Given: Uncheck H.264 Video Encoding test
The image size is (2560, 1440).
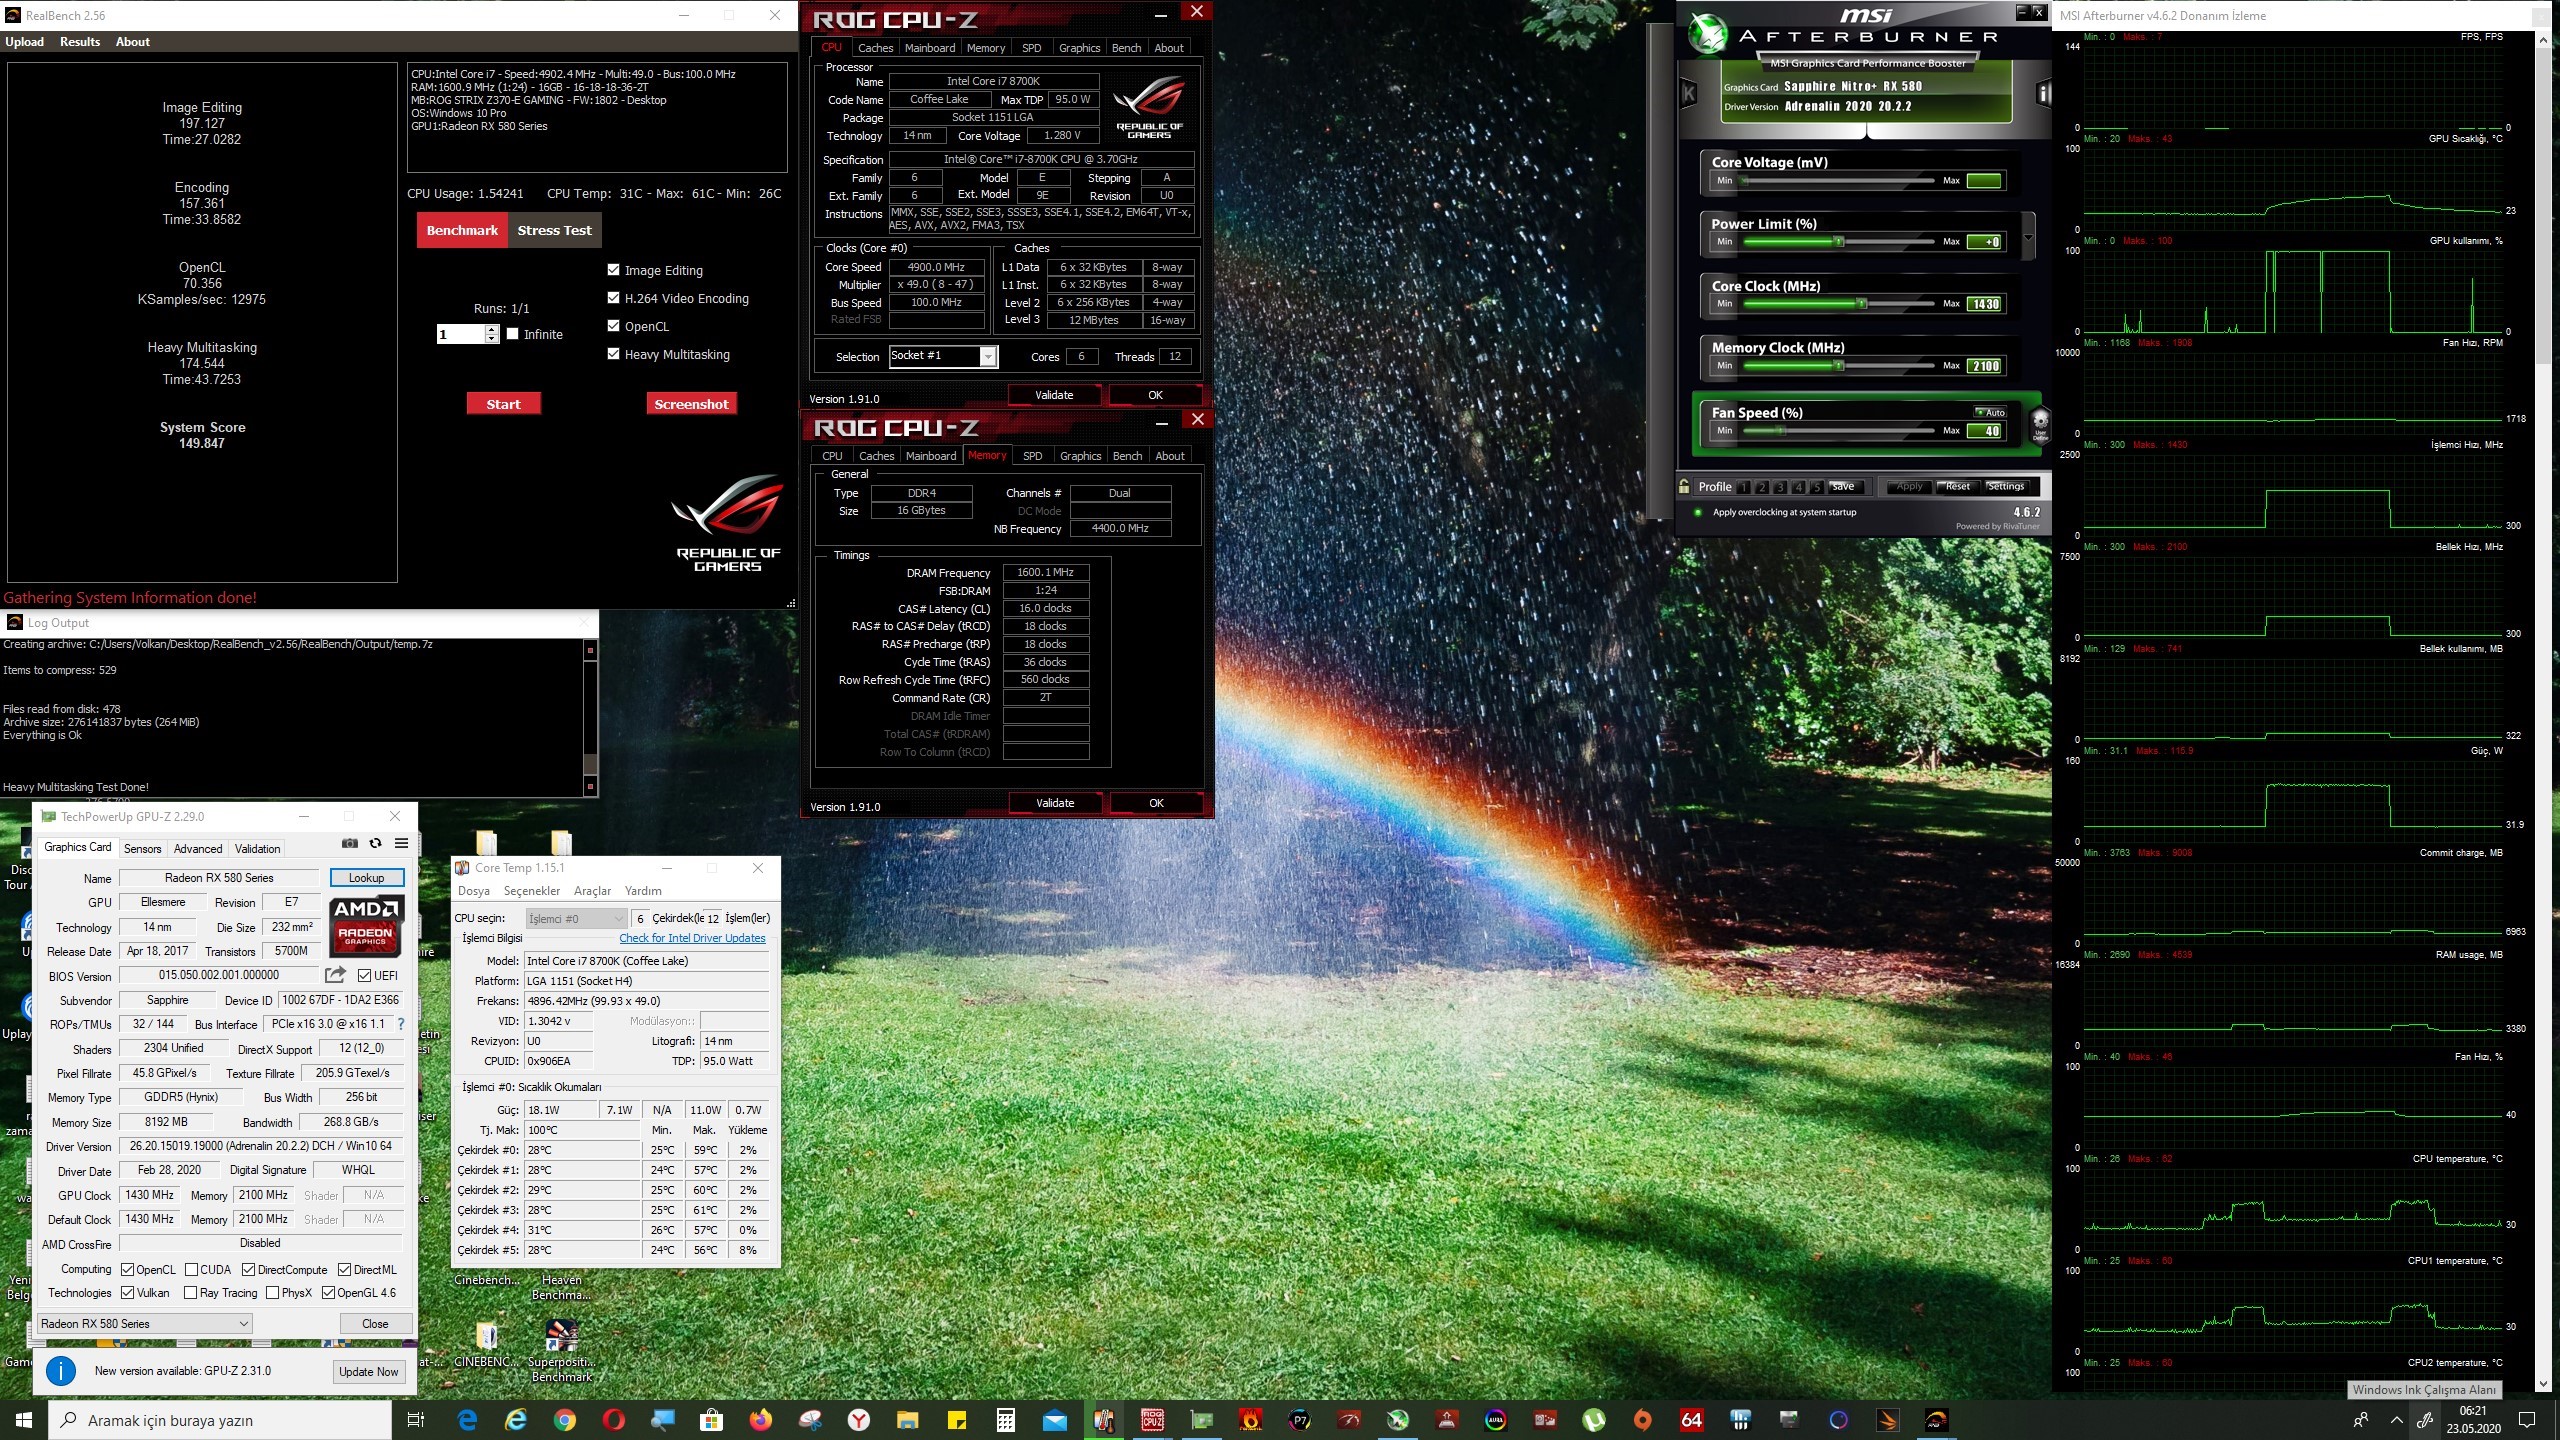Looking at the screenshot, I should (x=614, y=298).
